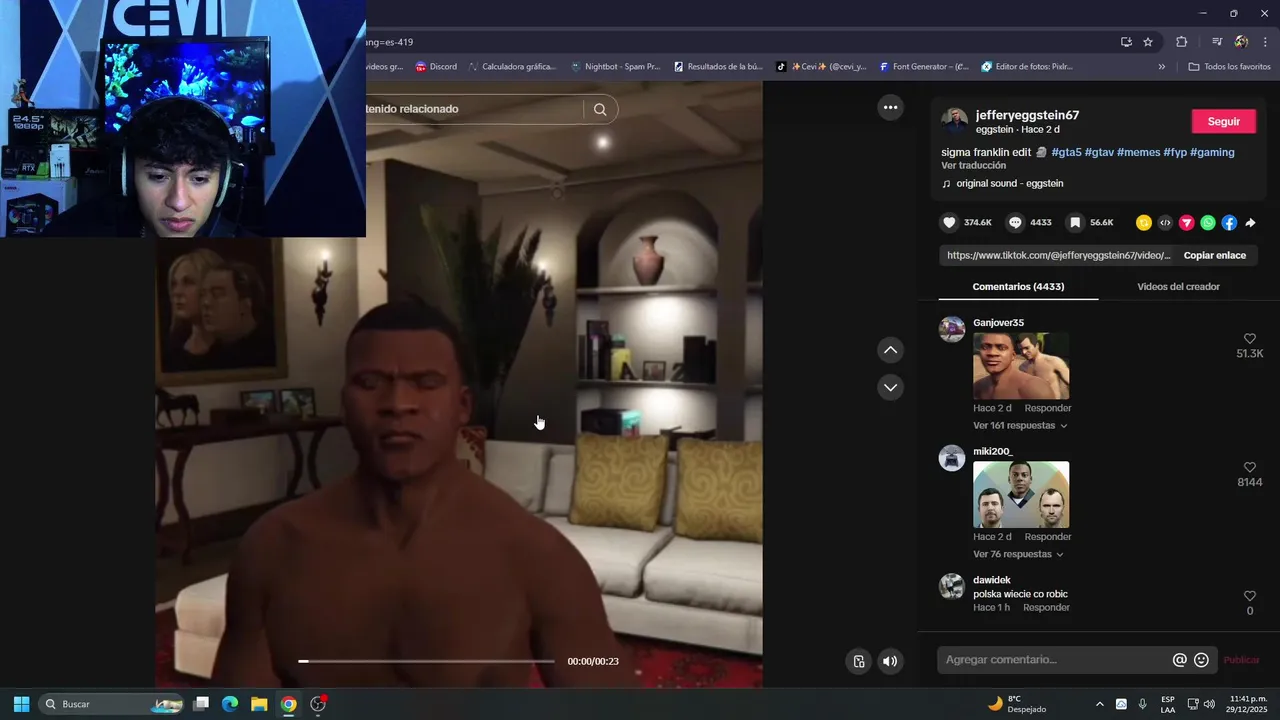The height and width of the screenshot is (720, 1280).
Task: Like dawidek's comment
Action: (1250, 596)
